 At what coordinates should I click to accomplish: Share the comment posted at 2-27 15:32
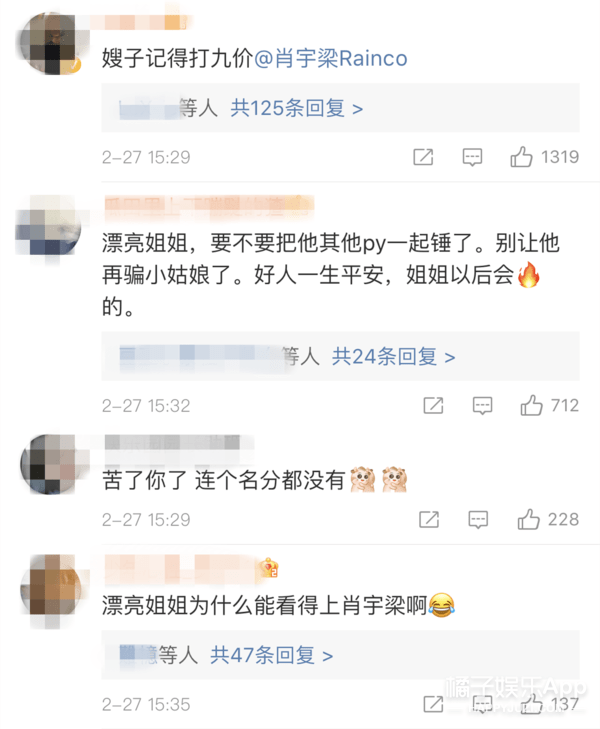[x=433, y=405]
